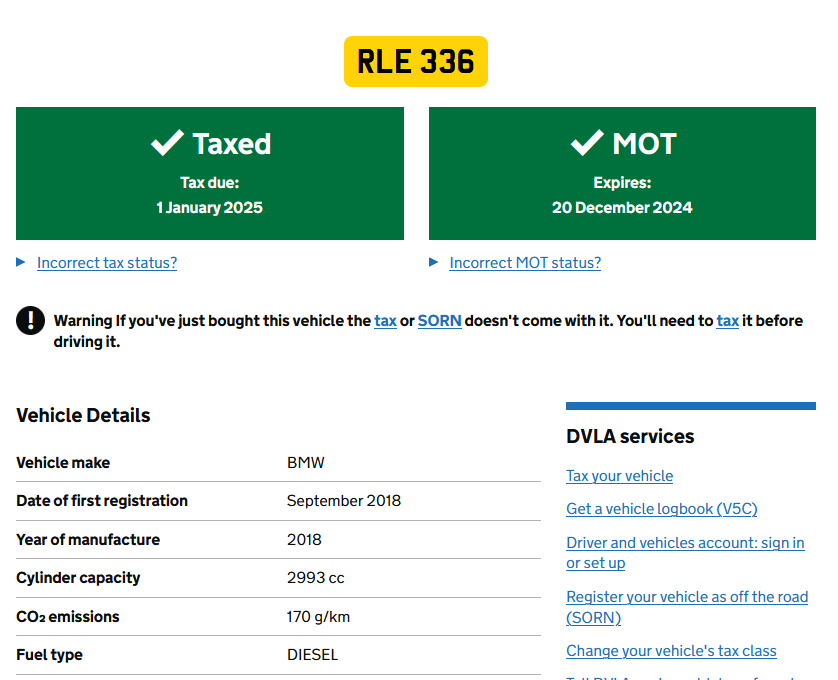Open Tax your vehicle service link

(619, 476)
